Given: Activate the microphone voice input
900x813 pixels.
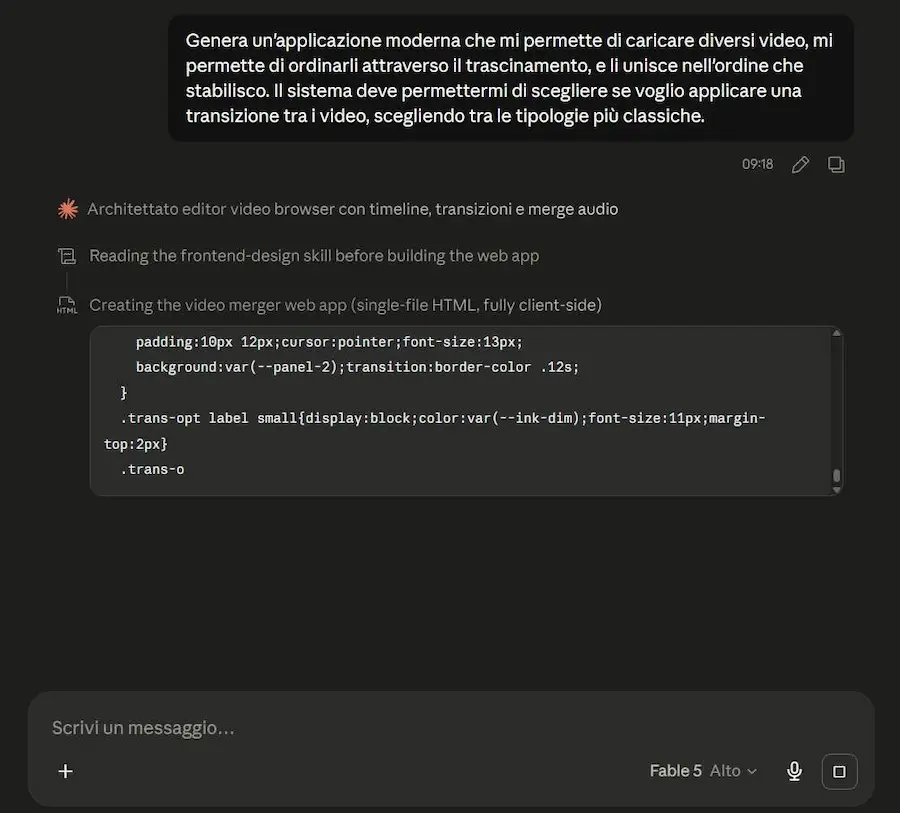Looking at the screenshot, I should tap(794, 771).
